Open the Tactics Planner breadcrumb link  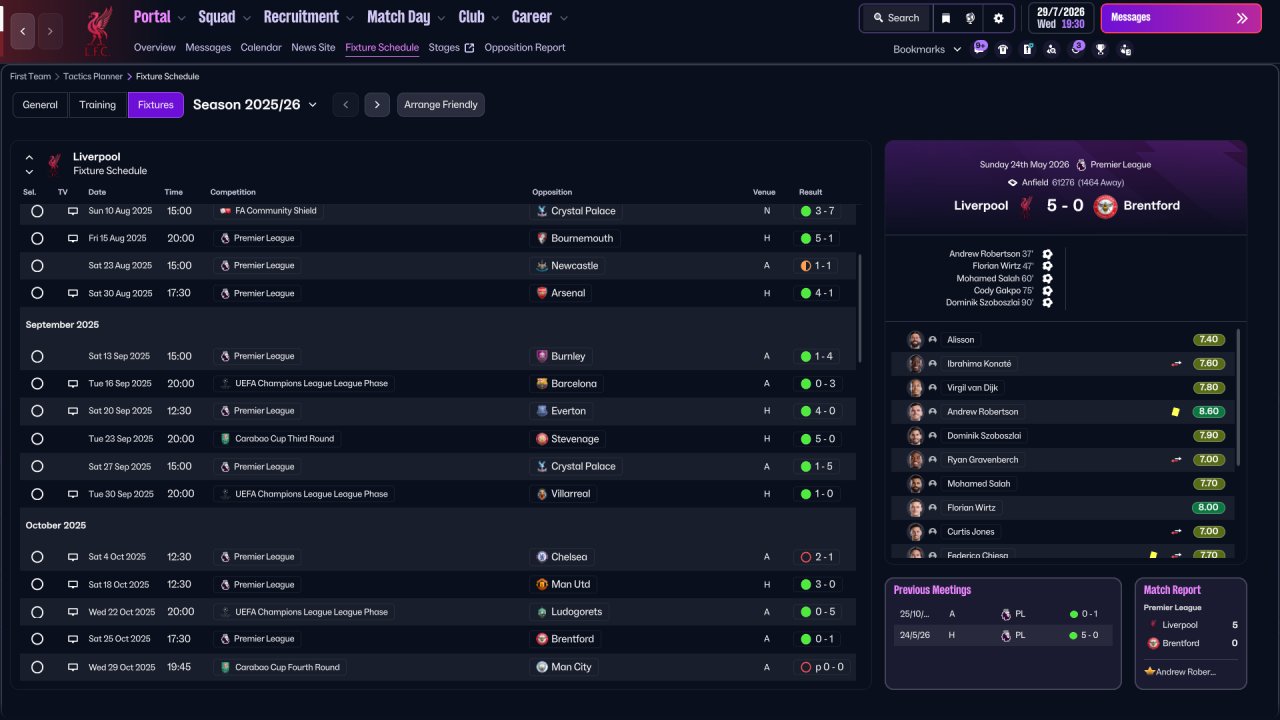(93, 76)
